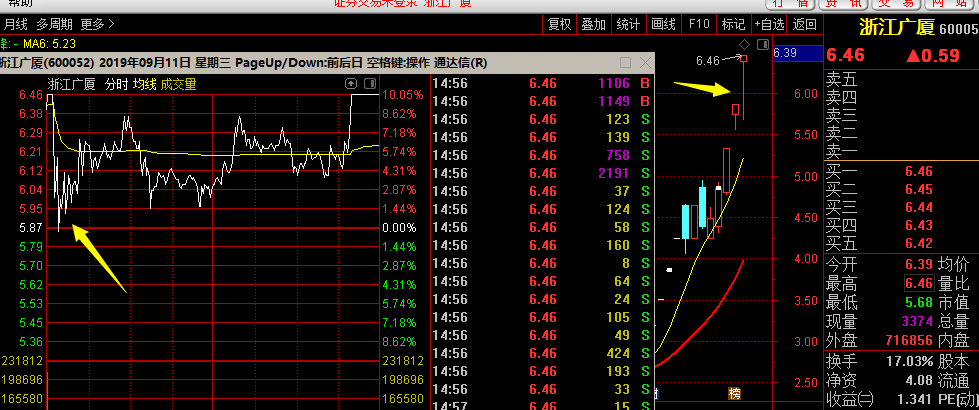Click the 卖三 ask level row

coord(902,115)
